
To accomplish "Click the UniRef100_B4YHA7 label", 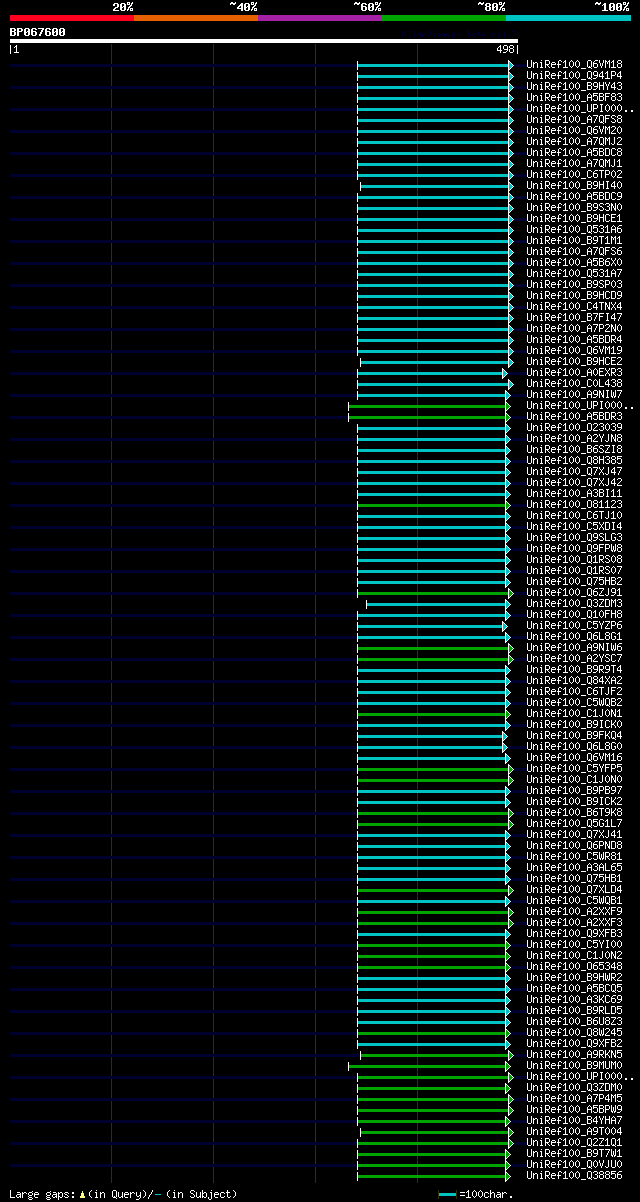I will point(574,1120).
